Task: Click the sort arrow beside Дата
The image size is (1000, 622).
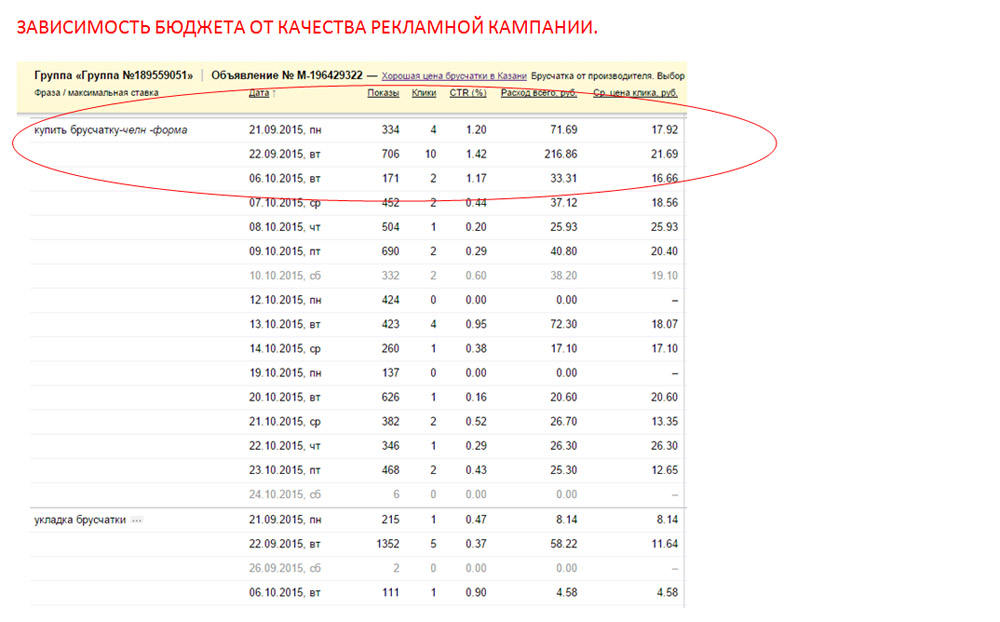Action: [x=274, y=93]
